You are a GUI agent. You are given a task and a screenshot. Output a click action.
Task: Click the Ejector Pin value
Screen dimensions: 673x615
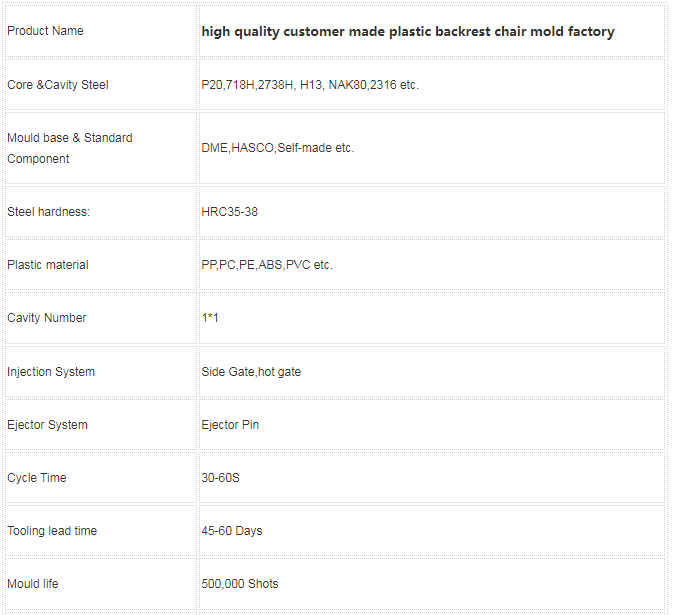pyautogui.click(x=230, y=424)
